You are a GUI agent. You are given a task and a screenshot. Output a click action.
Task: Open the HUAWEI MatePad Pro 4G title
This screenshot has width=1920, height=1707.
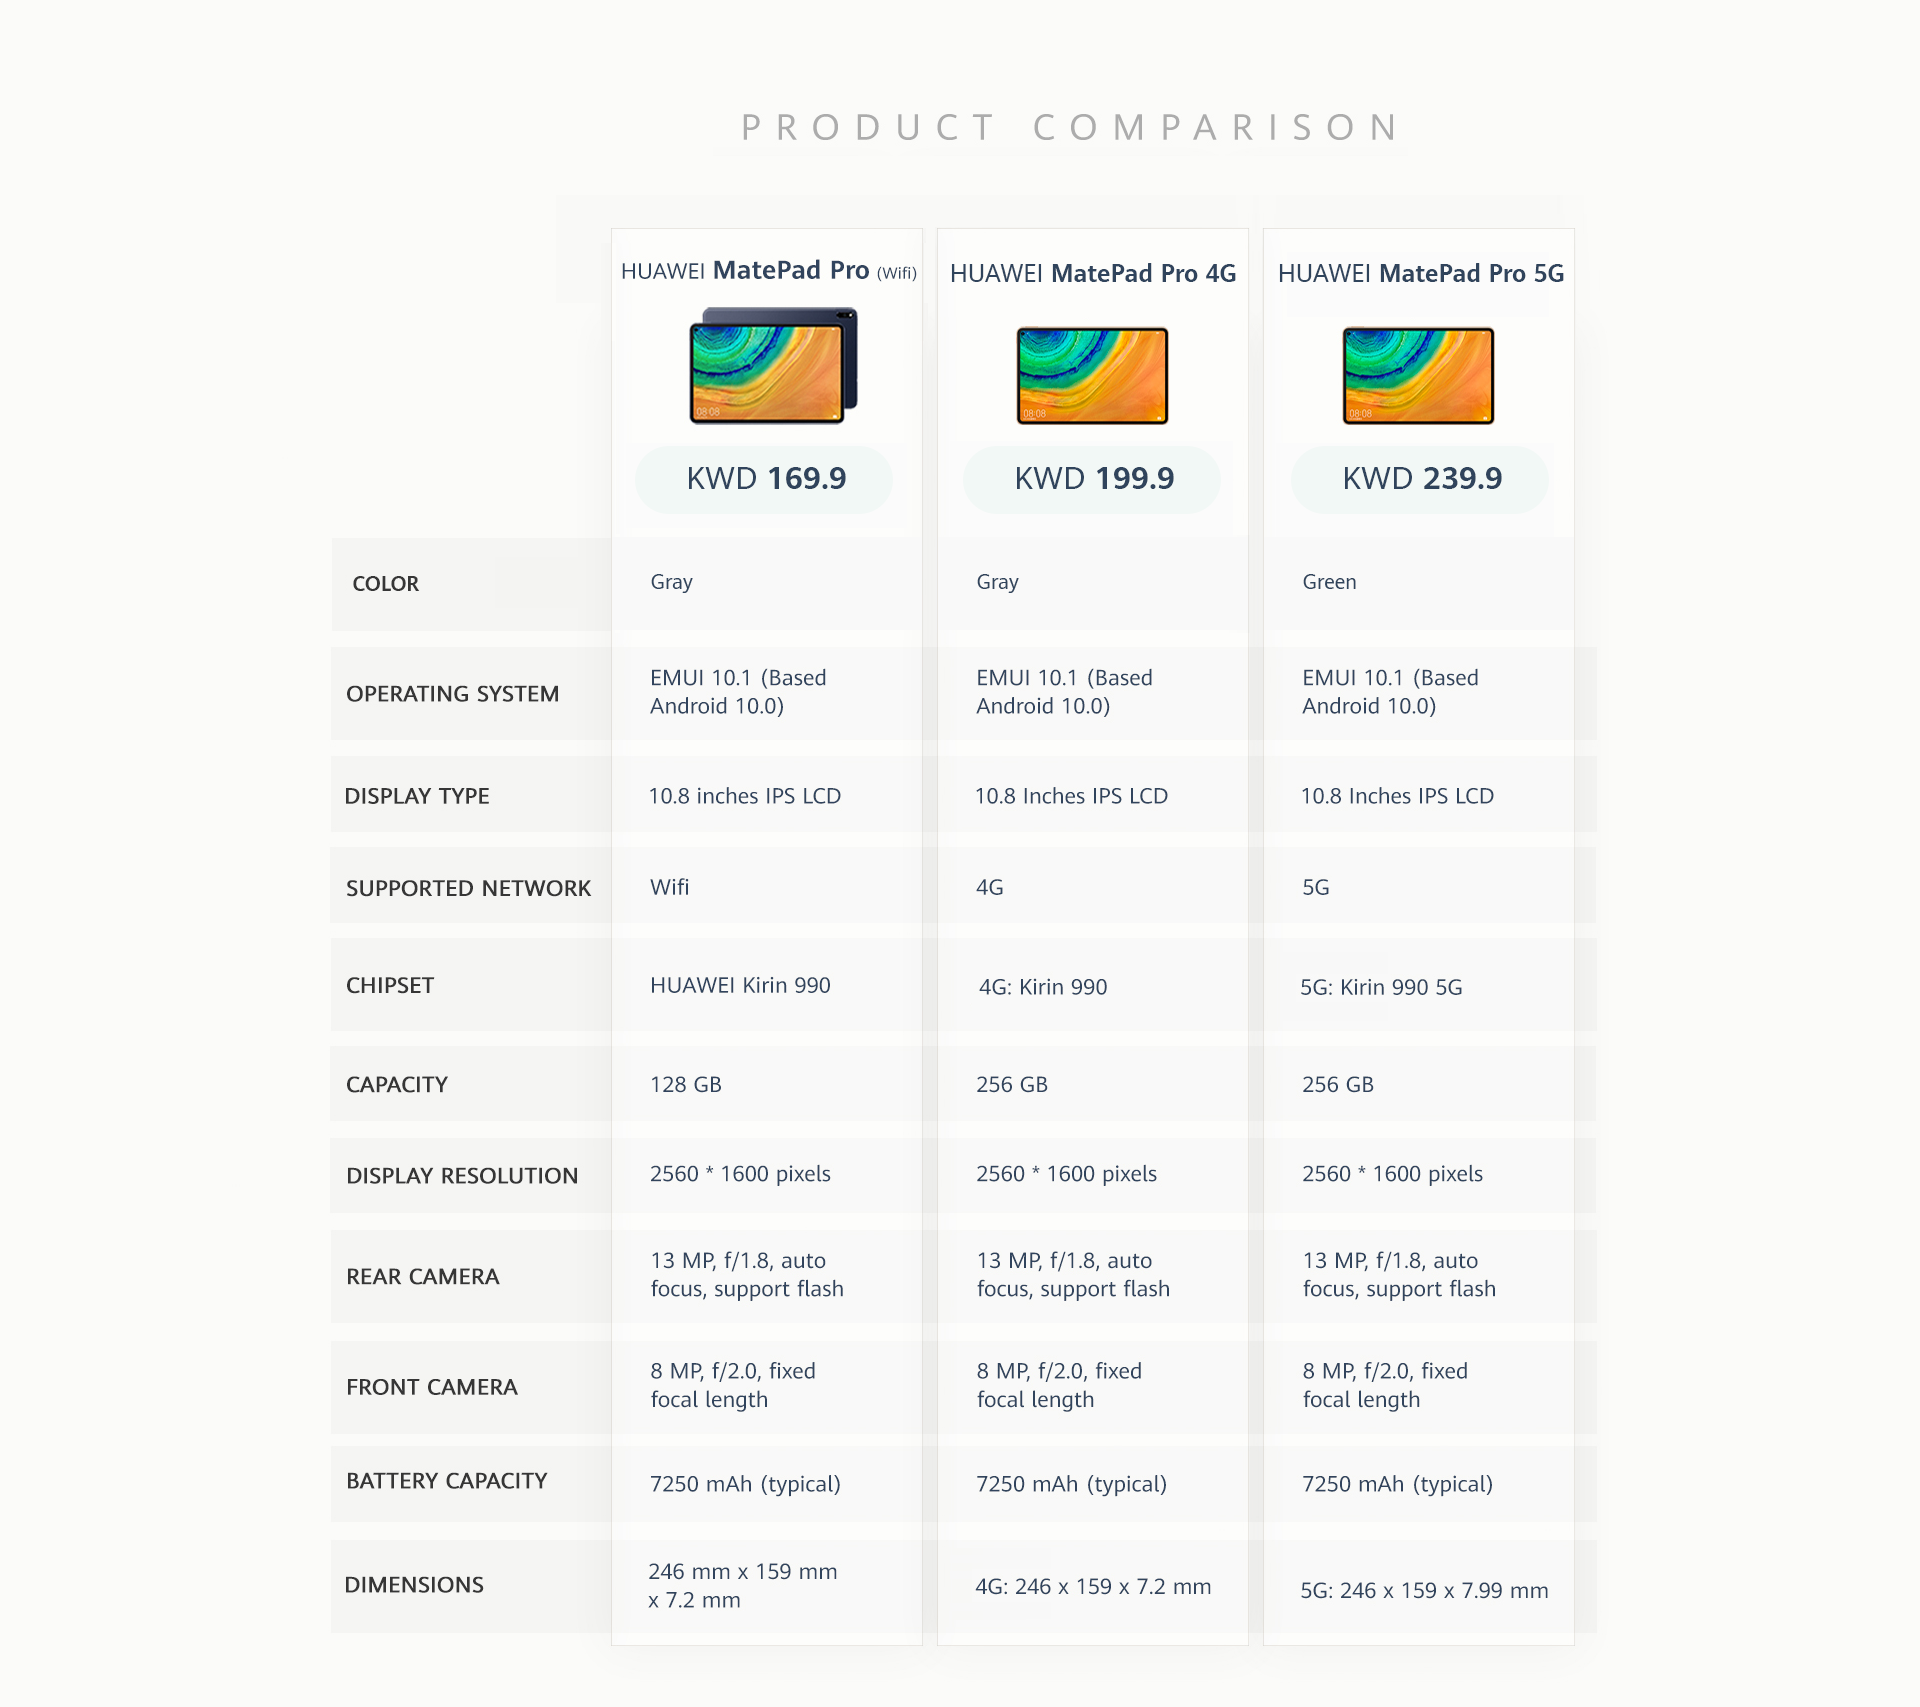point(1093,273)
